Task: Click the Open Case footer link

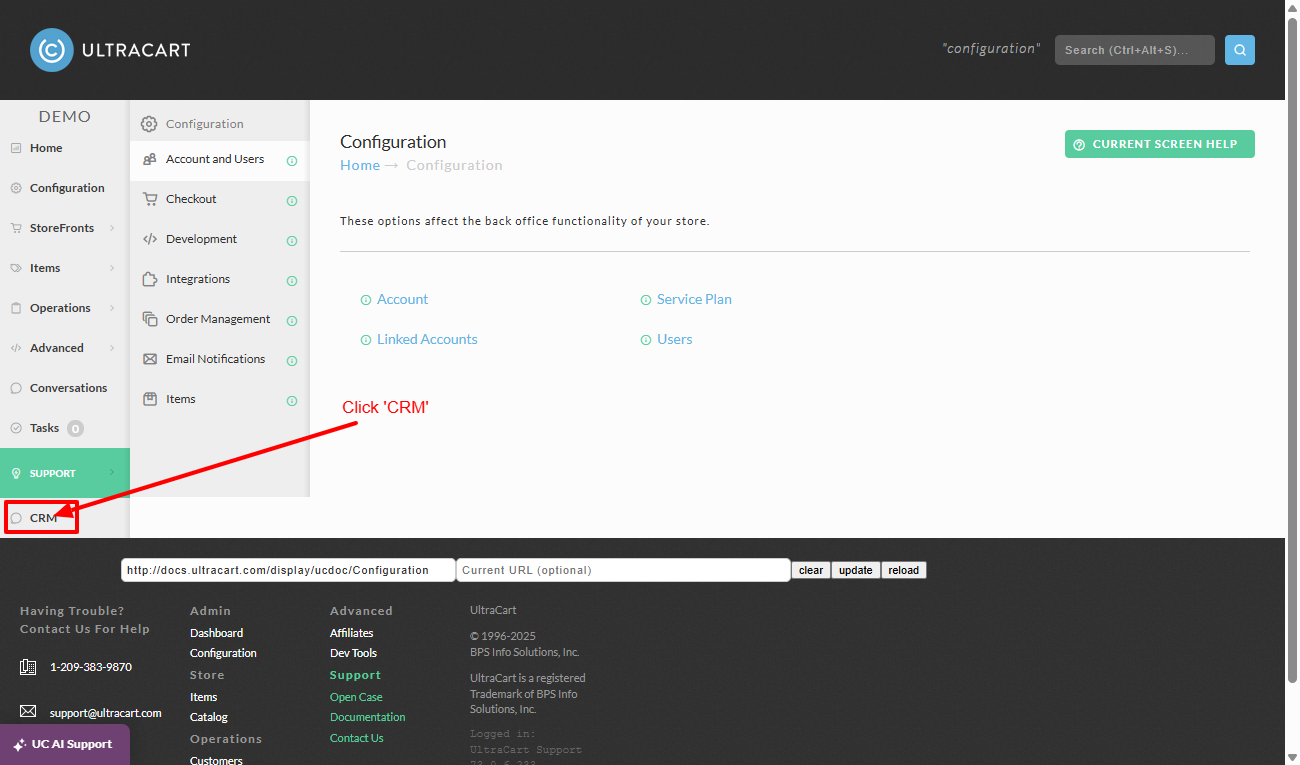Action: pyautogui.click(x=356, y=697)
